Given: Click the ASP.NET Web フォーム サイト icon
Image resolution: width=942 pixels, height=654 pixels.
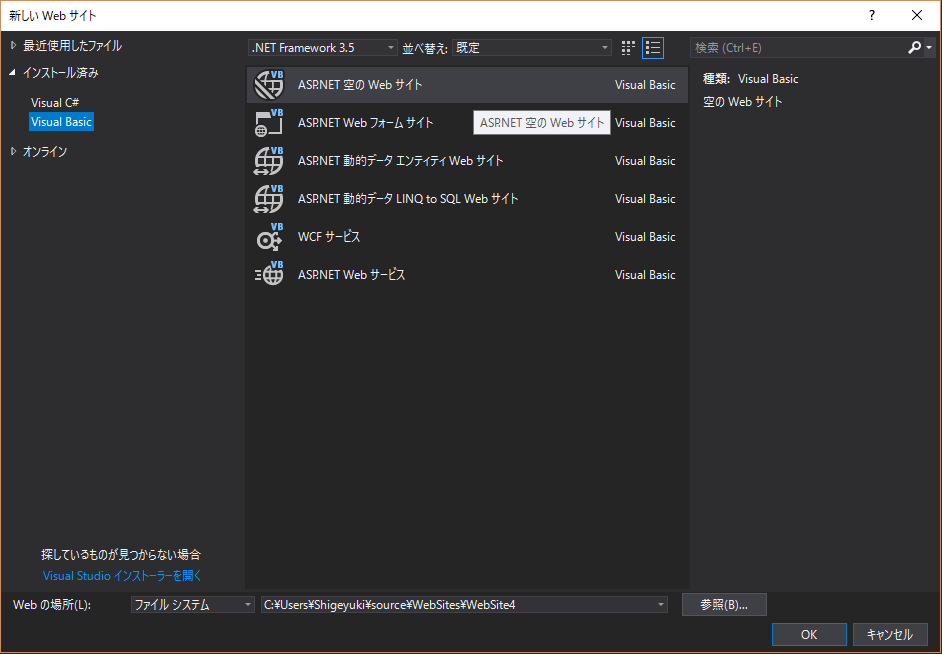Looking at the screenshot, I should tap(269, 123).
